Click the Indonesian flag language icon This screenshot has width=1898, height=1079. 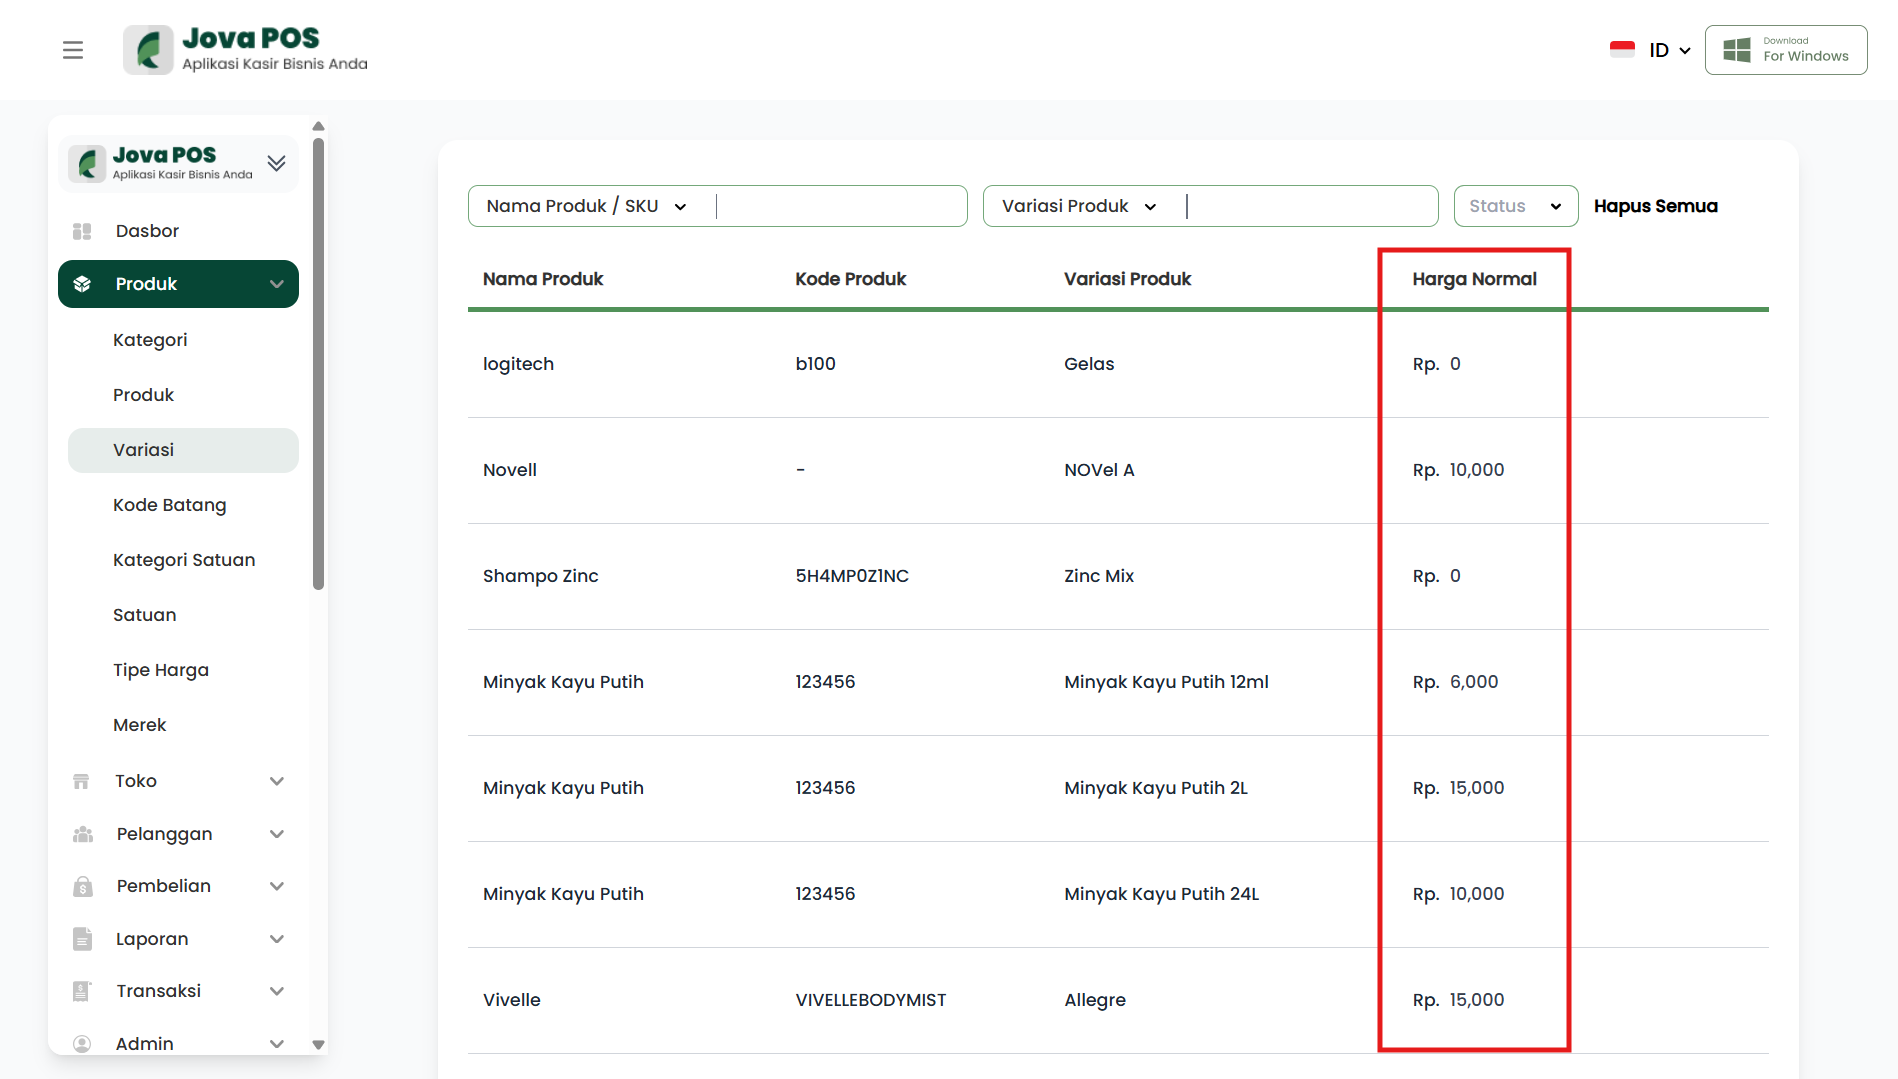click(x=1622, y=50)
